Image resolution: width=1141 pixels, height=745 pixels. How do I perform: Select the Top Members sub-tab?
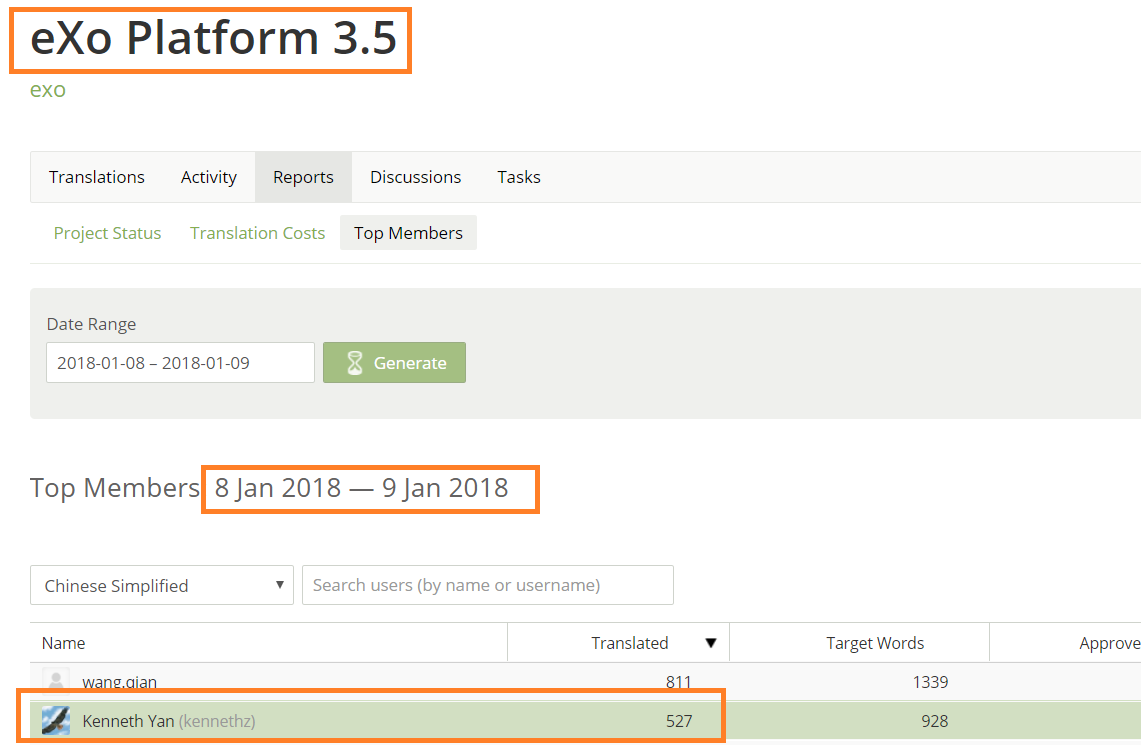coord(408,233)
